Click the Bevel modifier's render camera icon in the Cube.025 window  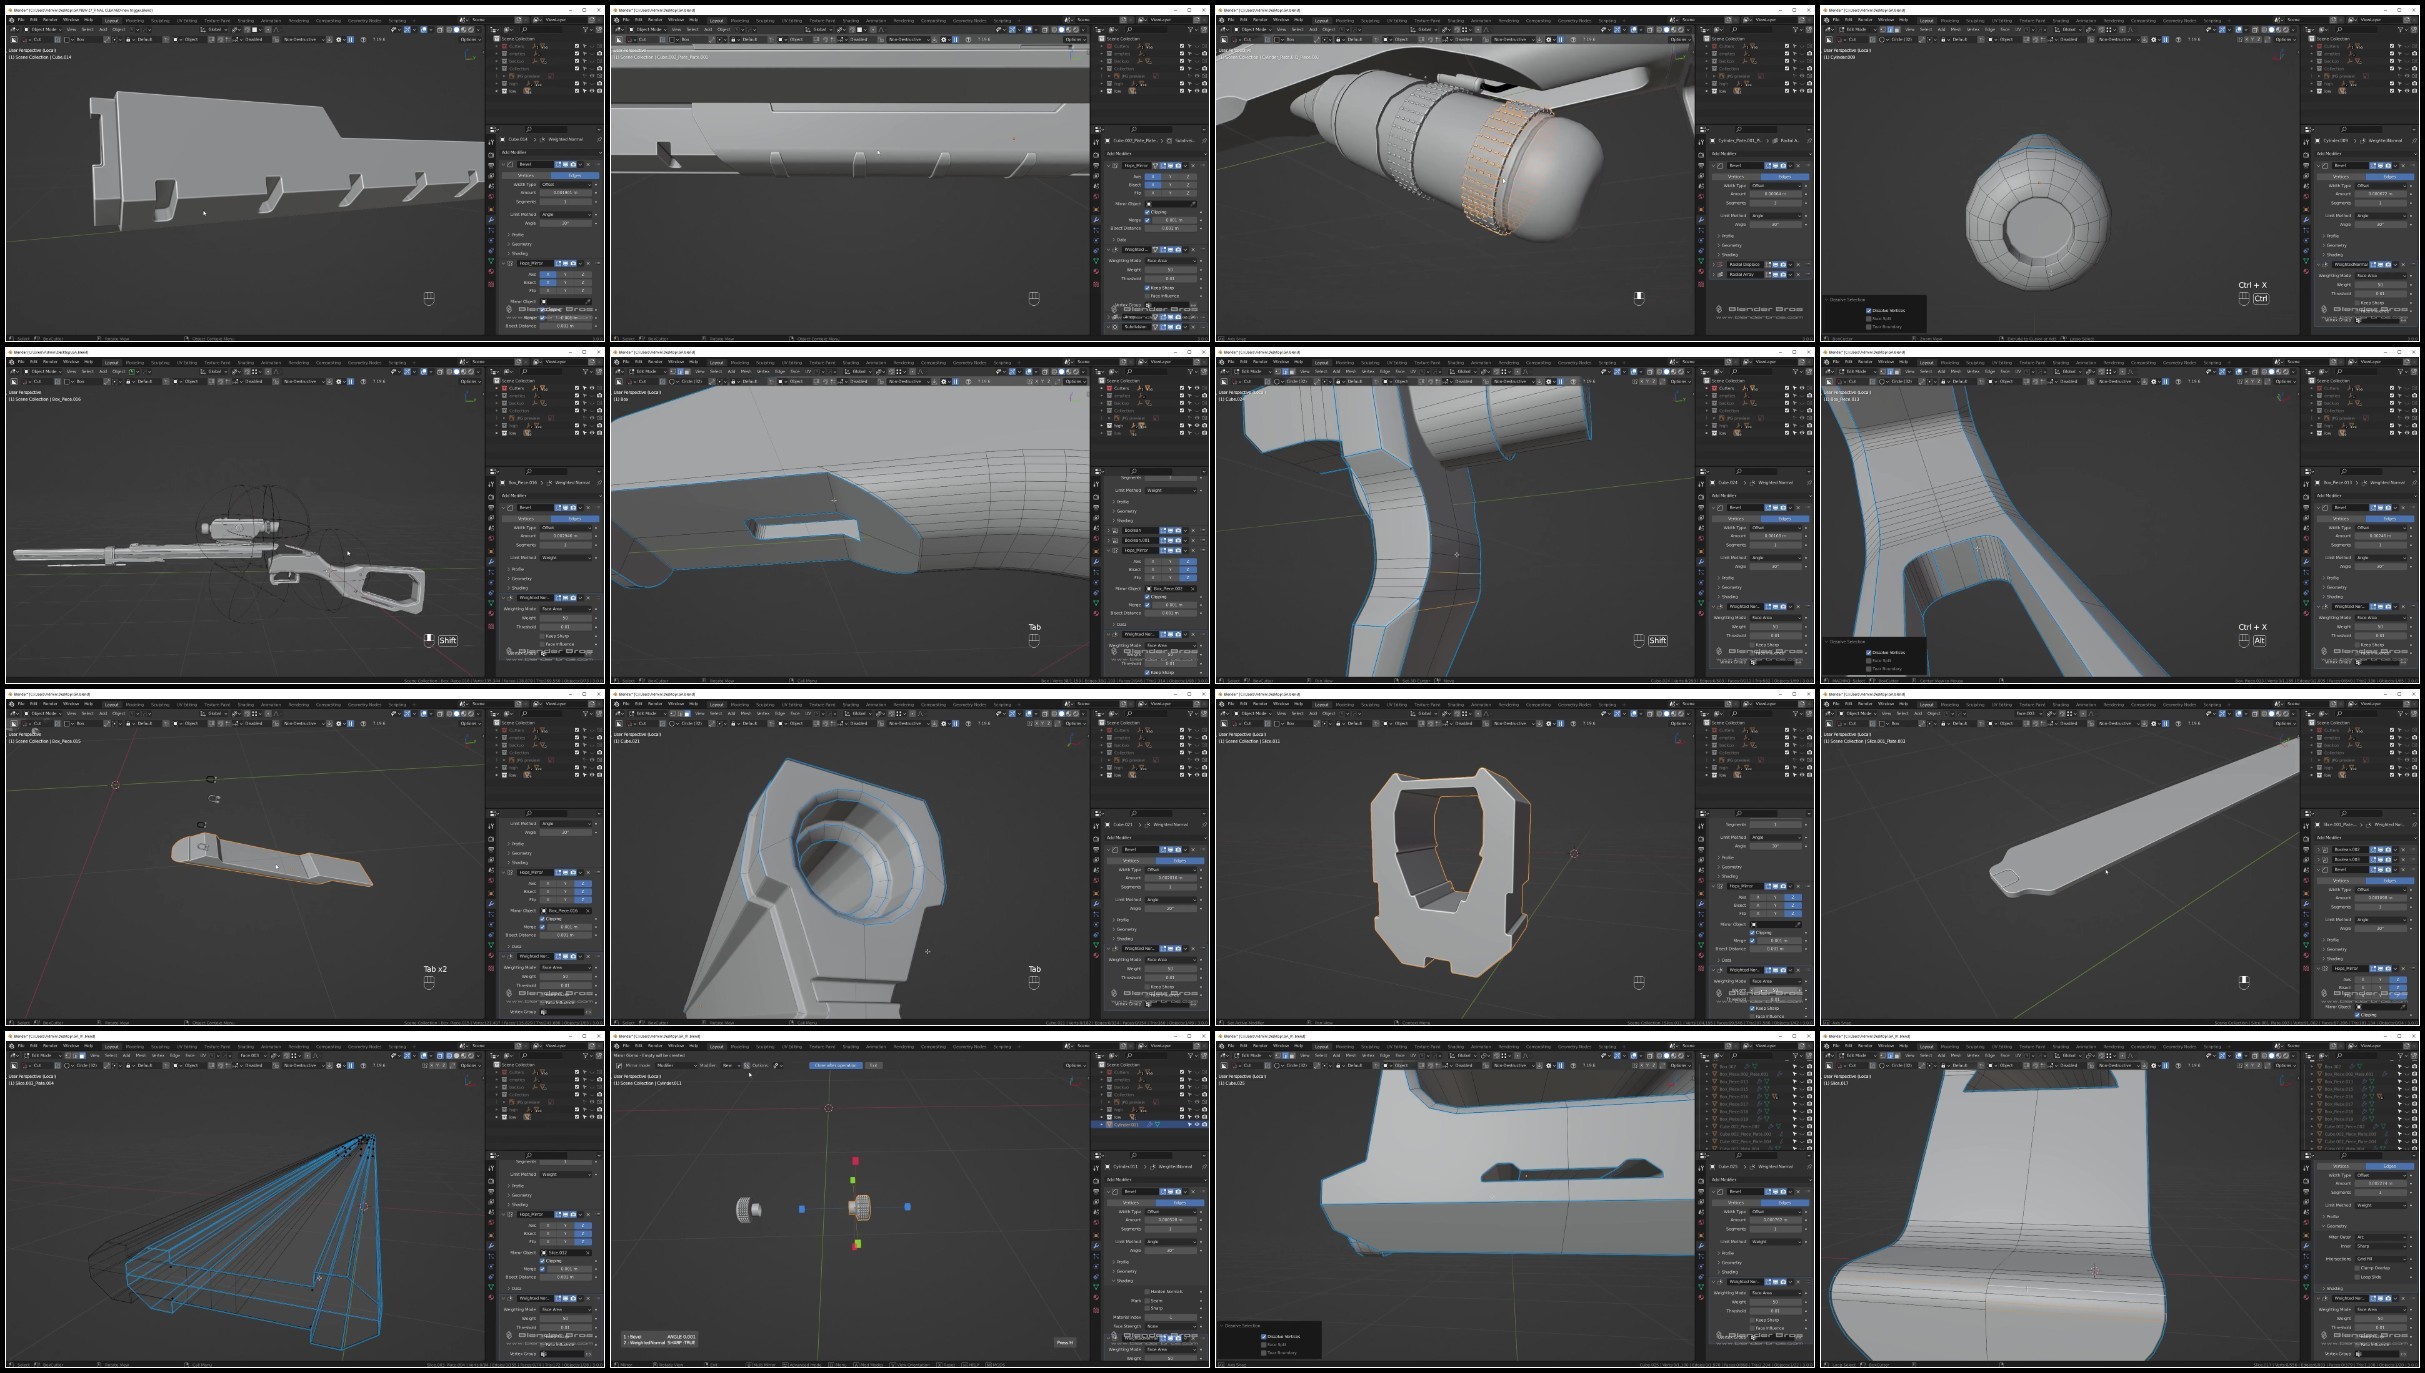point(1783,1192)
